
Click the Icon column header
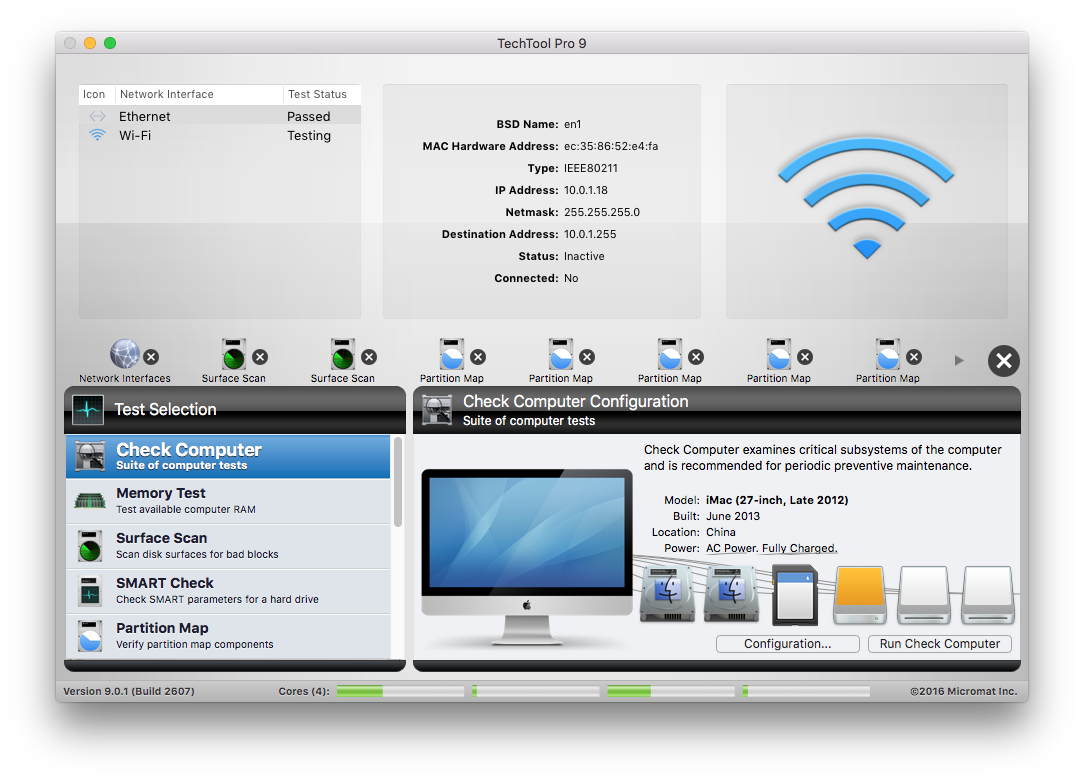[x=94, y=94]
